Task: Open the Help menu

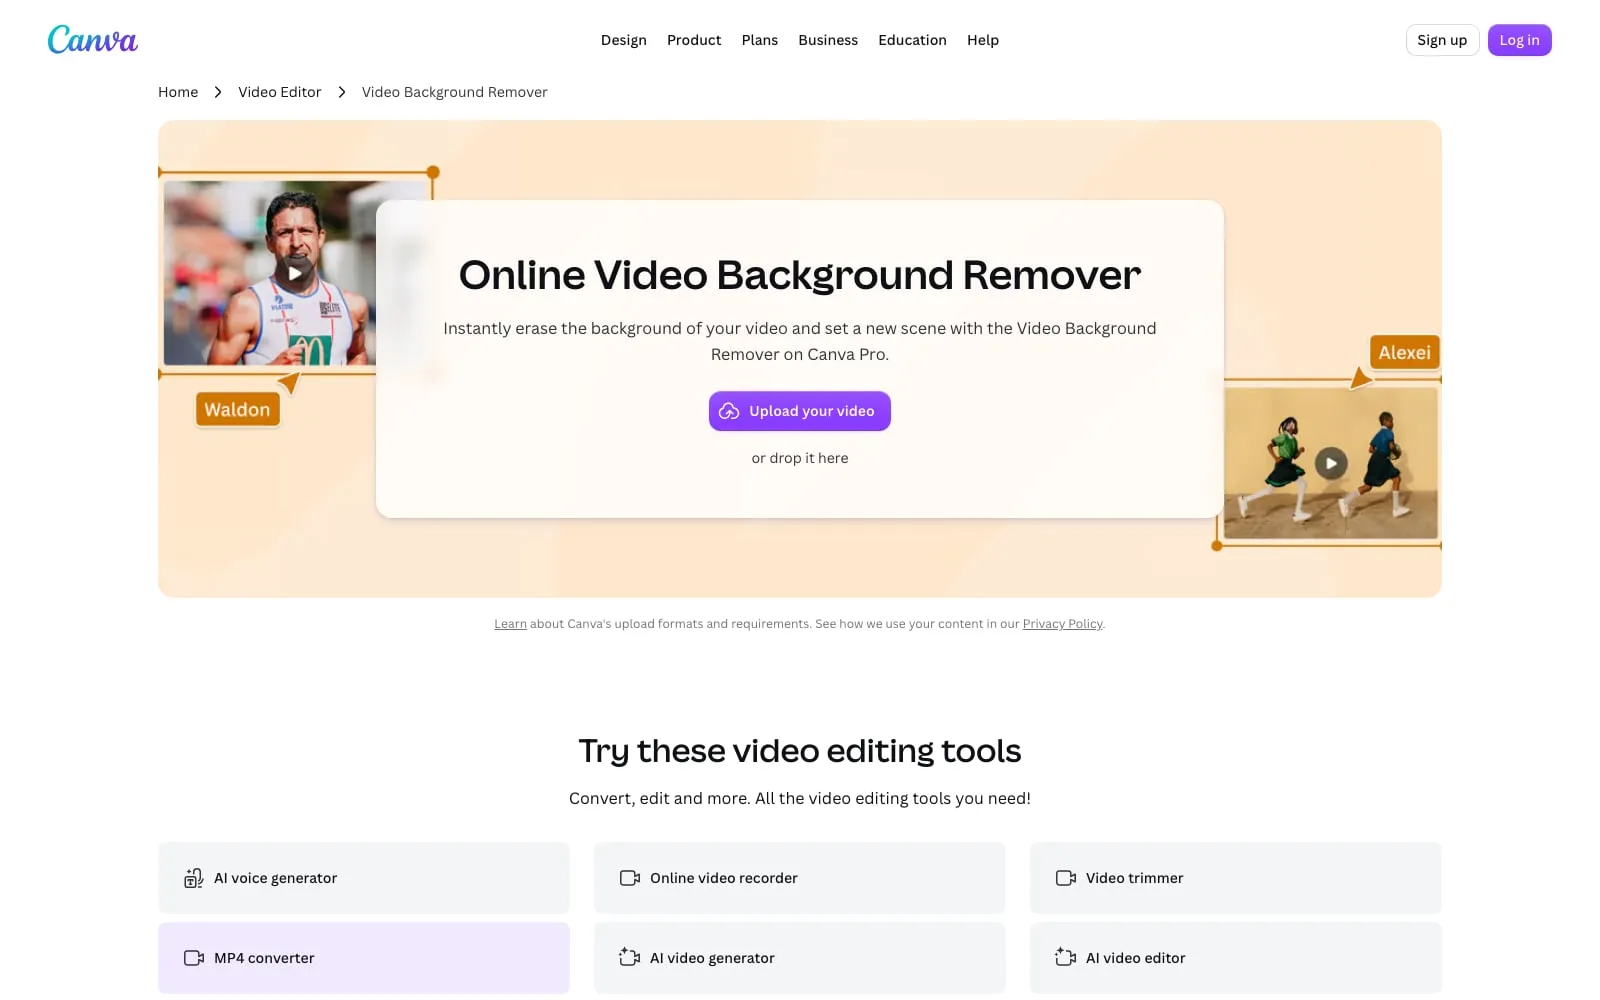Action: (x=982, y=40)
